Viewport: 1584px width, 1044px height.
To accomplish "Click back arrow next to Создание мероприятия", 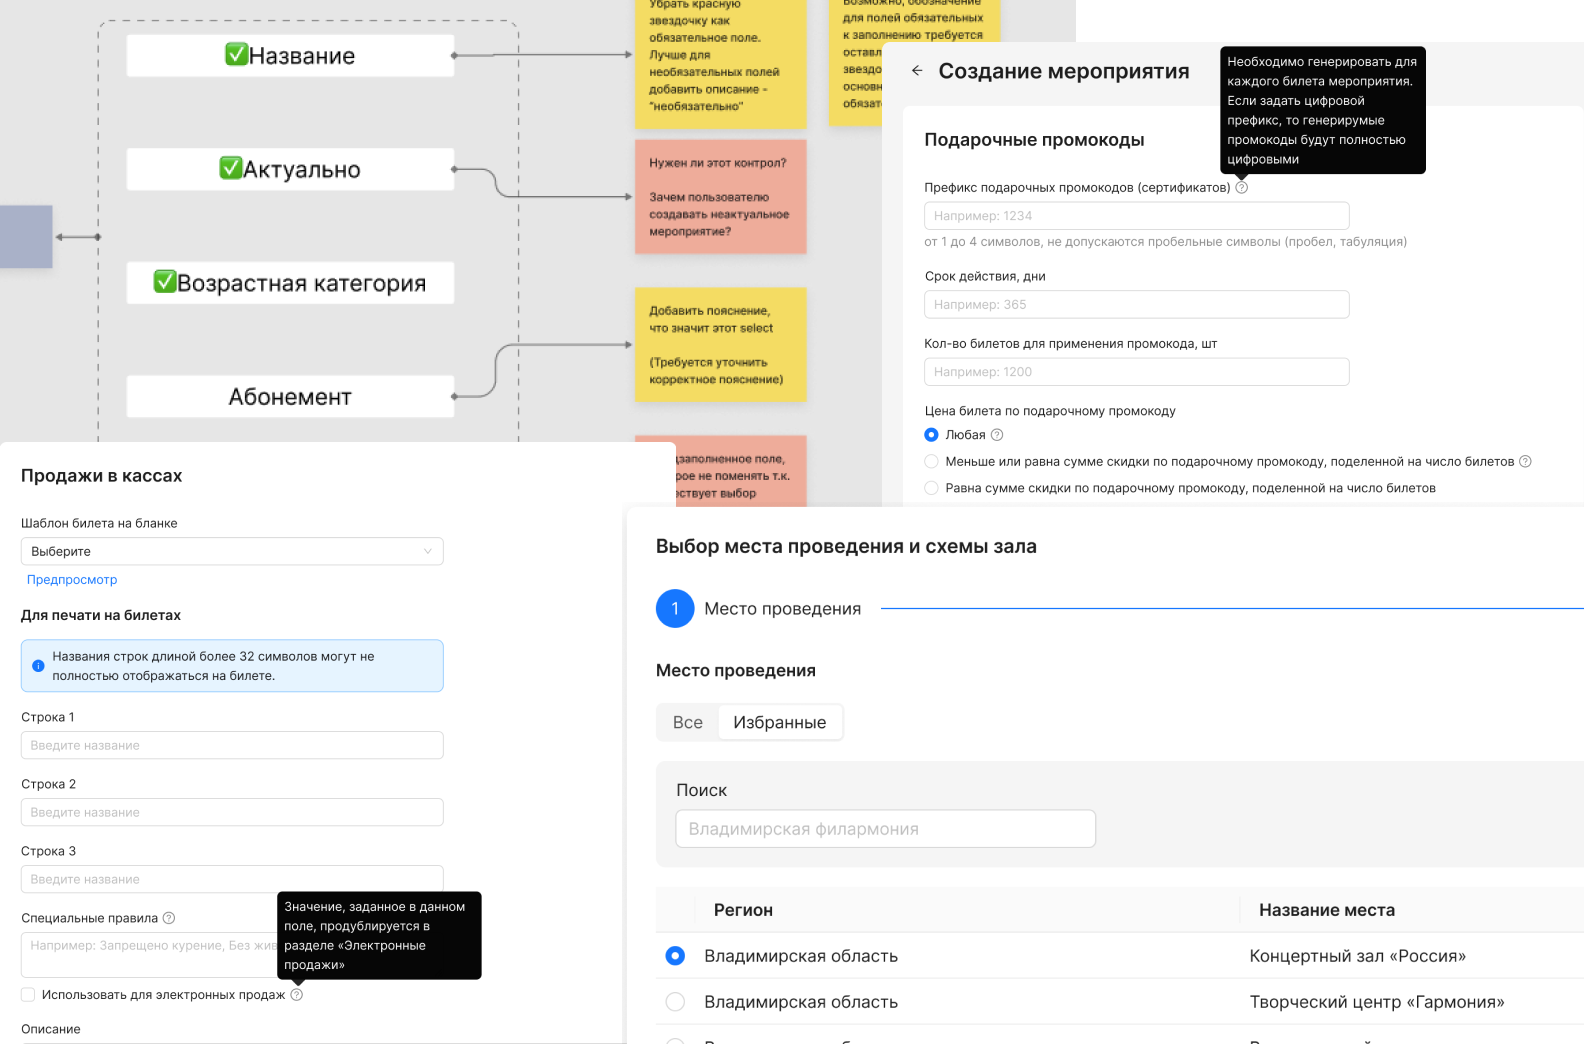I will (917, 71).
